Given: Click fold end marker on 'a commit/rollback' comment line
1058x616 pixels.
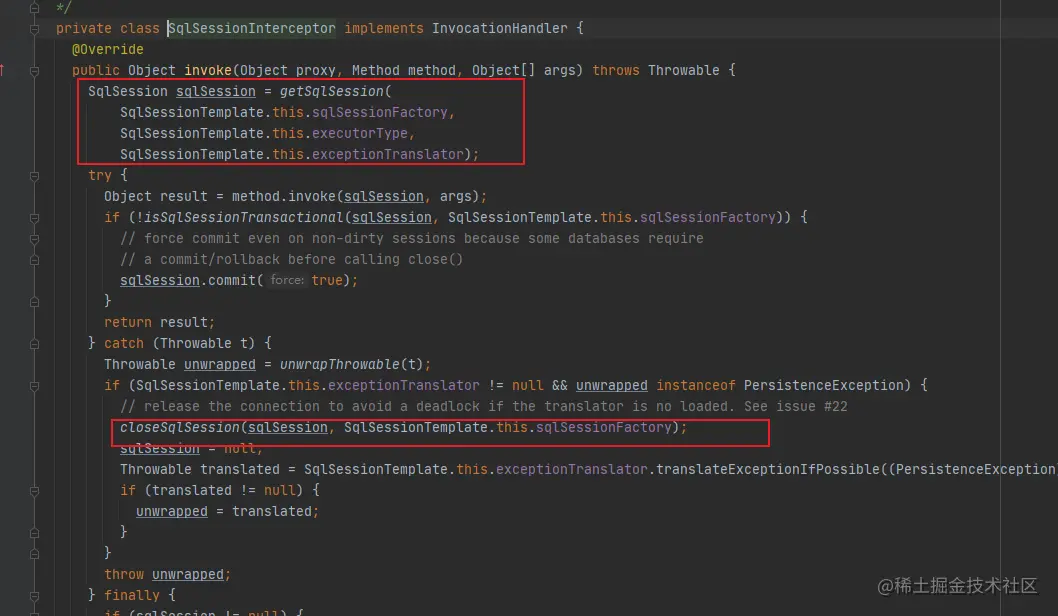Looking at the screenshot, I should [34, 260].
